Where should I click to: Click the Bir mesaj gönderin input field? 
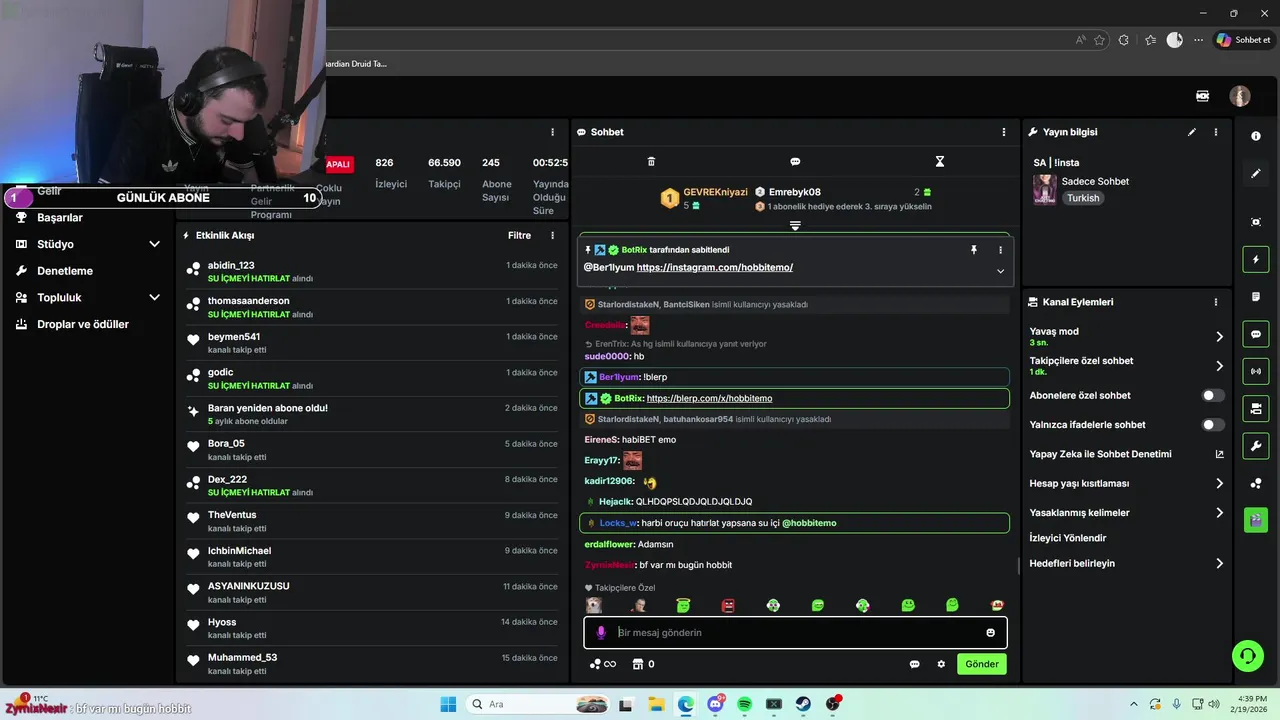(x=796, y=633)
